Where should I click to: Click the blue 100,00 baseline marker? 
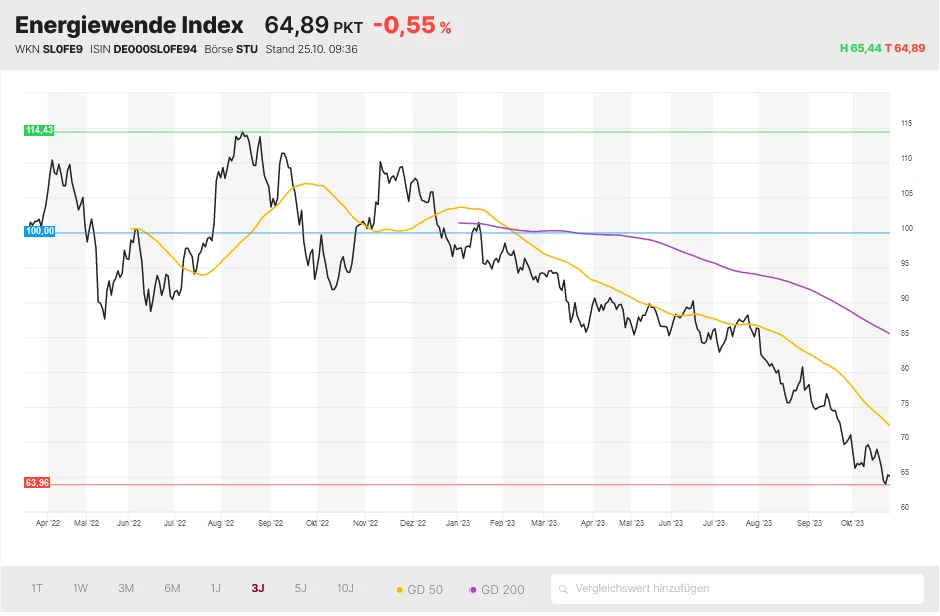coord(40,231)
